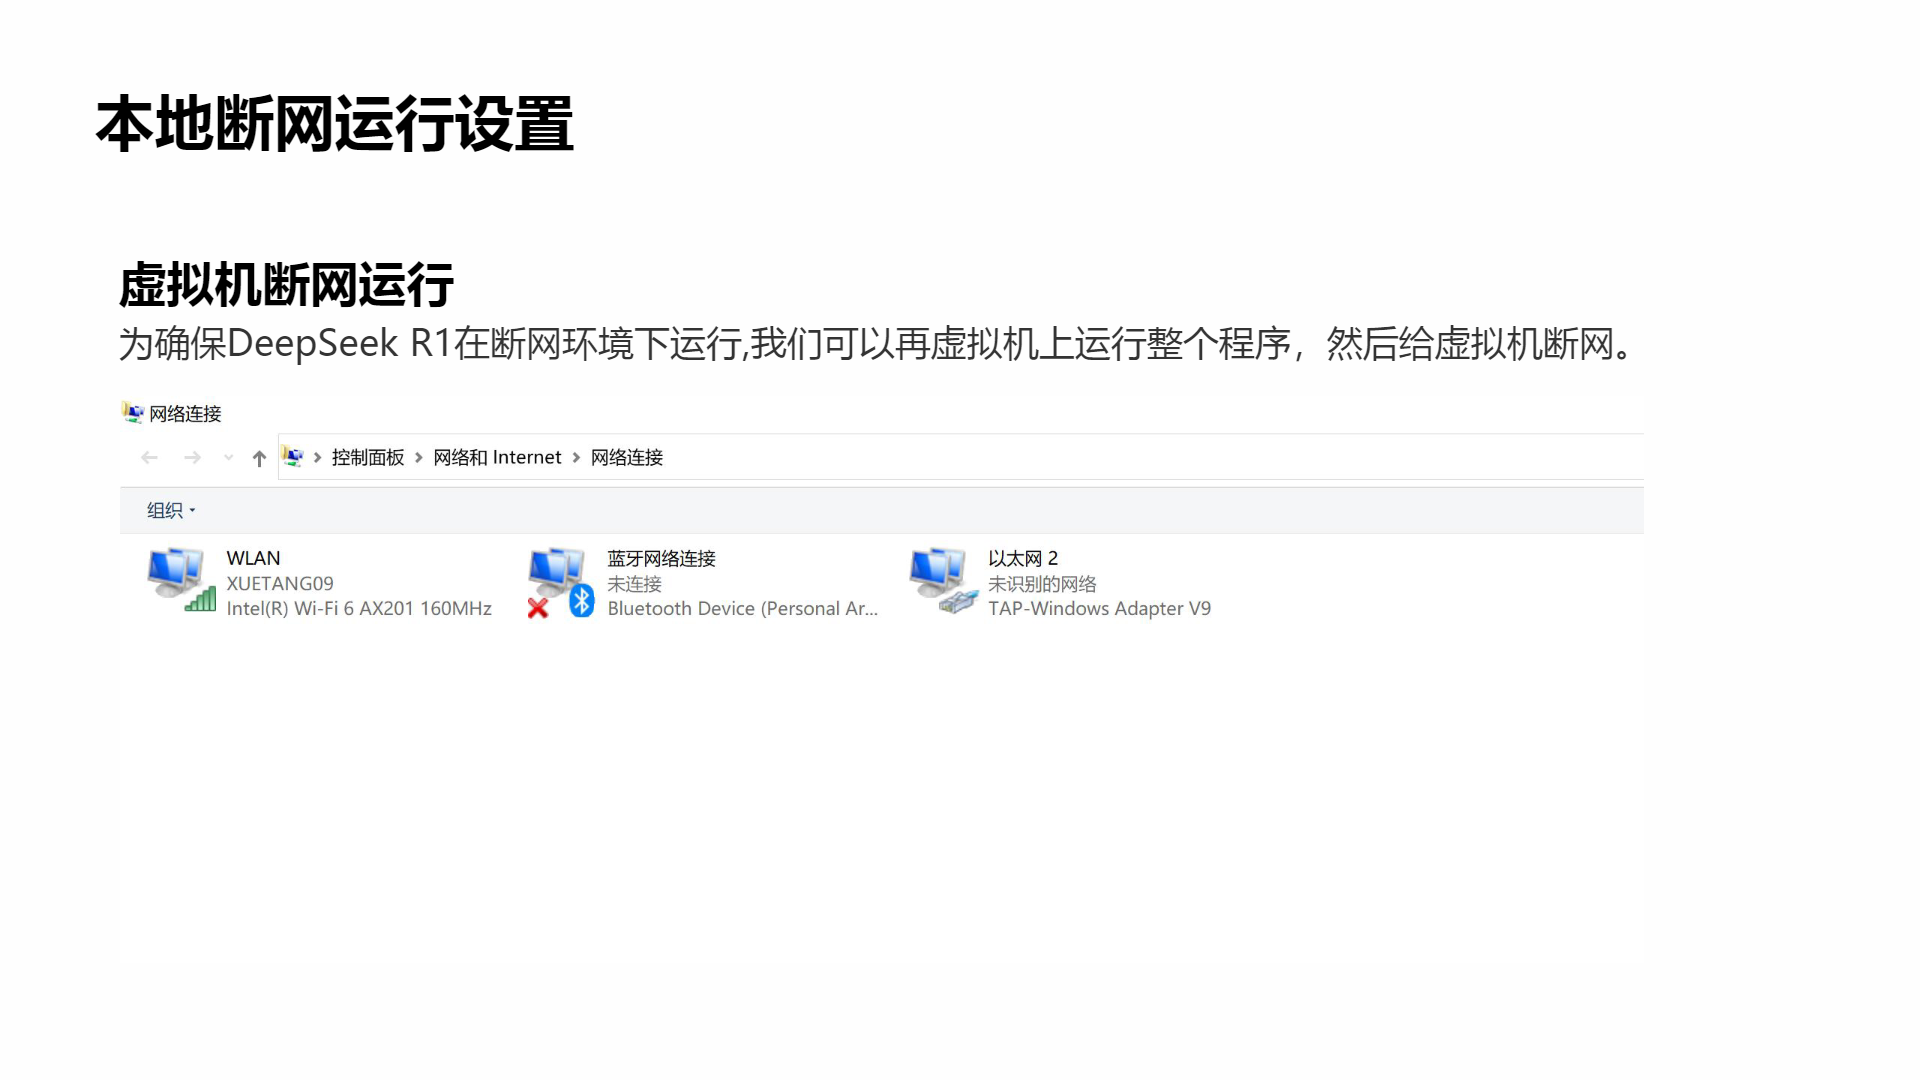The width and height of the screenshot is (1920, 1080).
Task: Open the recent locations dropdown arrow
Action: click(x=229, y=458)
